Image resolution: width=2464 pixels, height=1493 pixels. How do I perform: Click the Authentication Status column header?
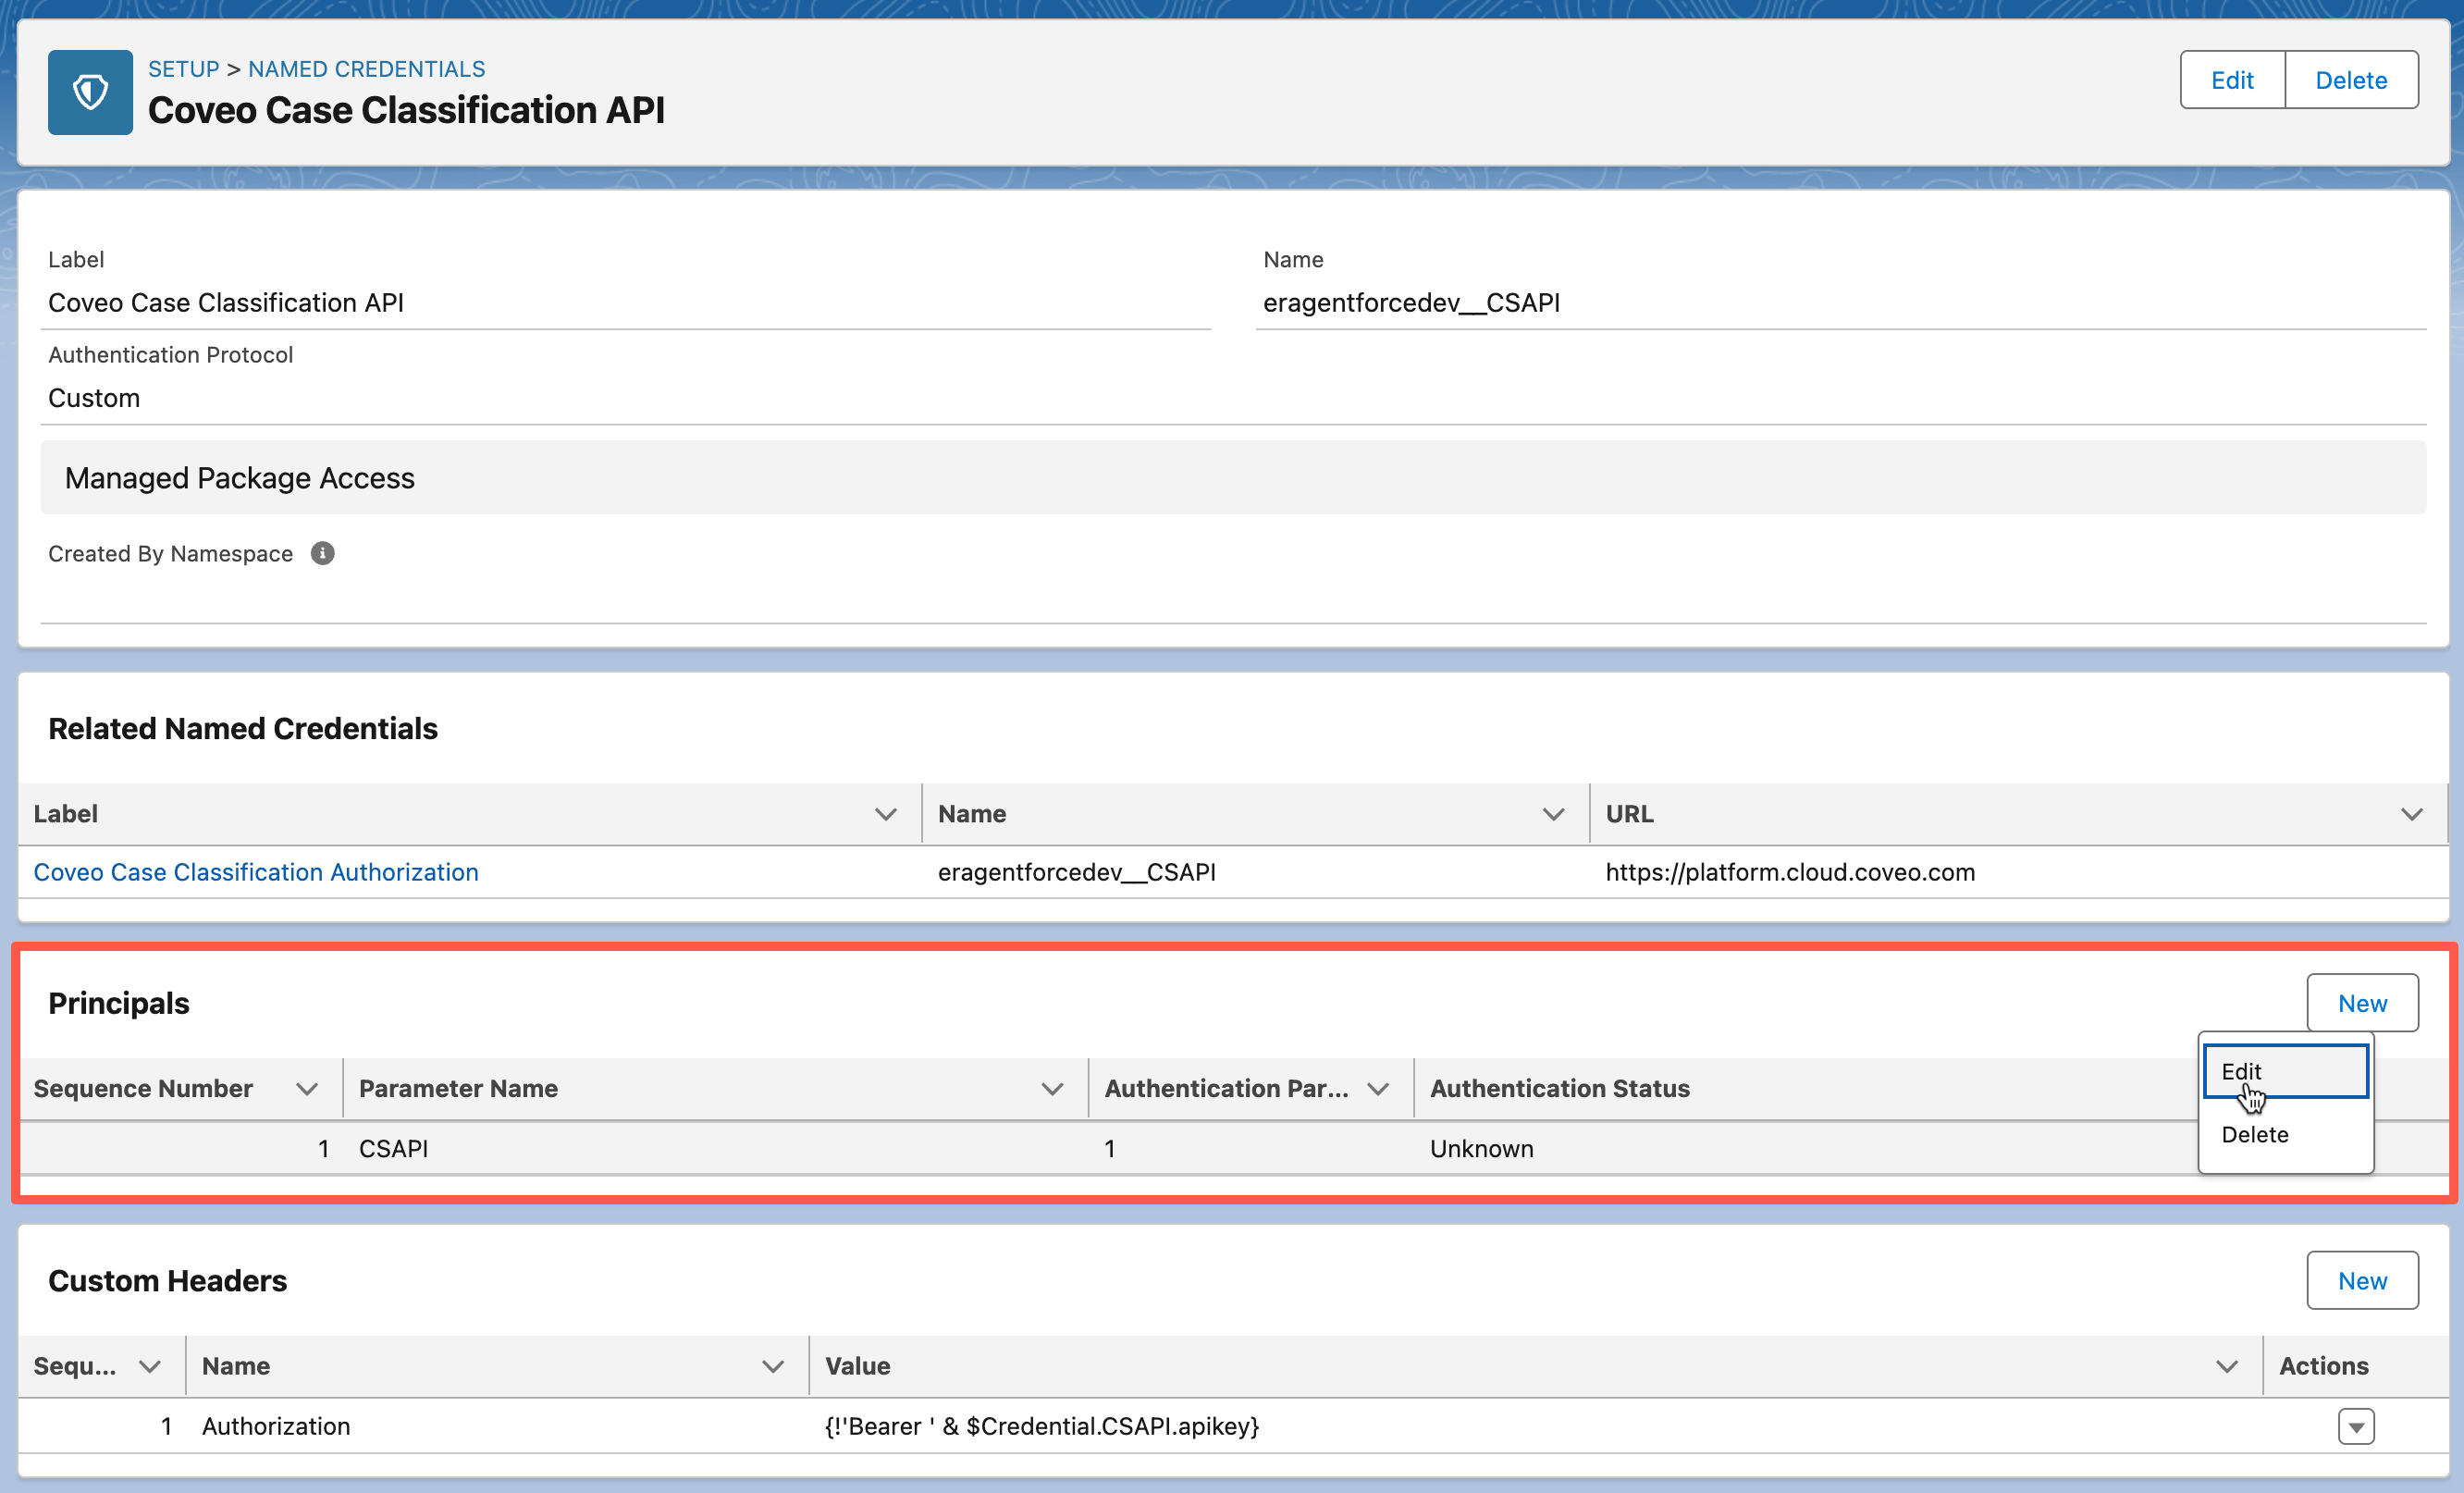(x=1560, y=1088)
